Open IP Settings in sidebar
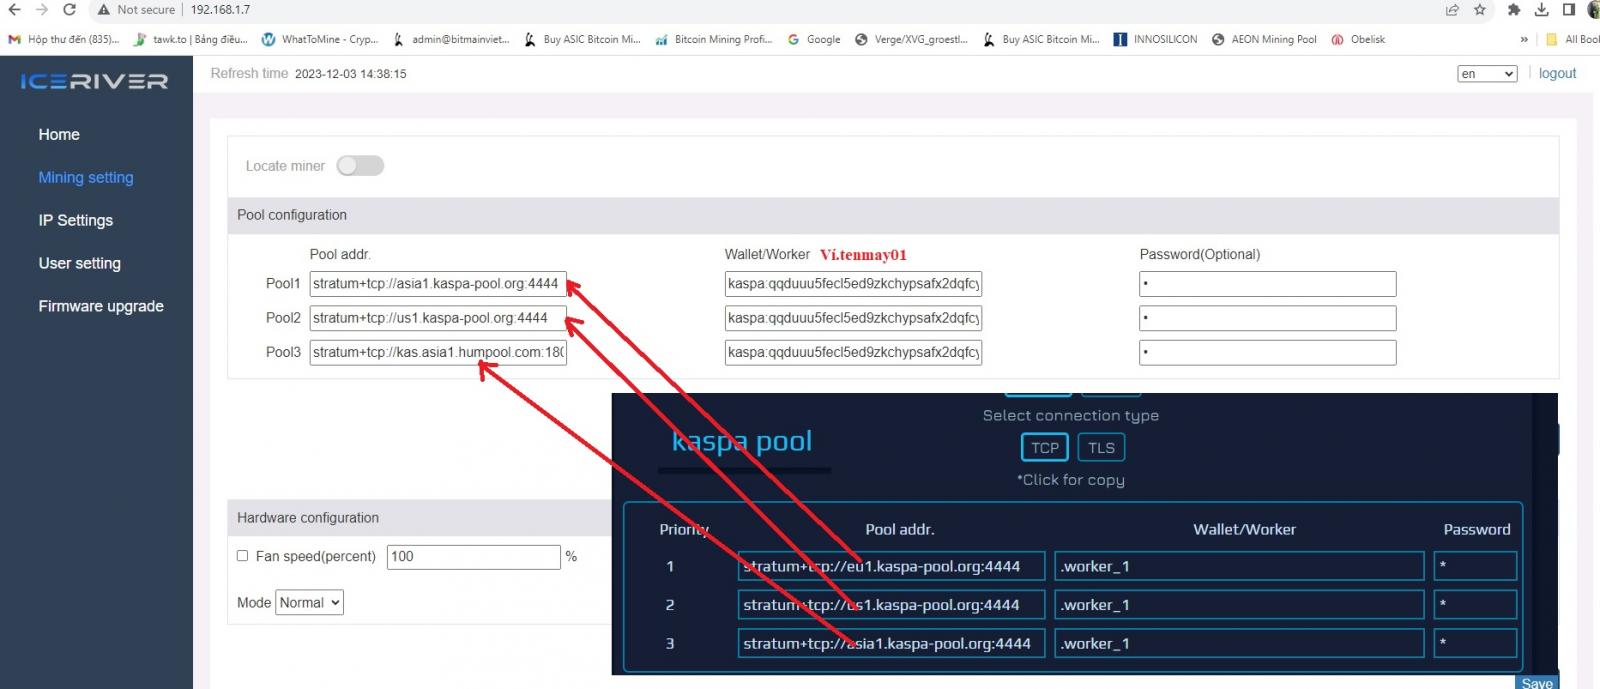1600x689 pixels. coord(76,220)
